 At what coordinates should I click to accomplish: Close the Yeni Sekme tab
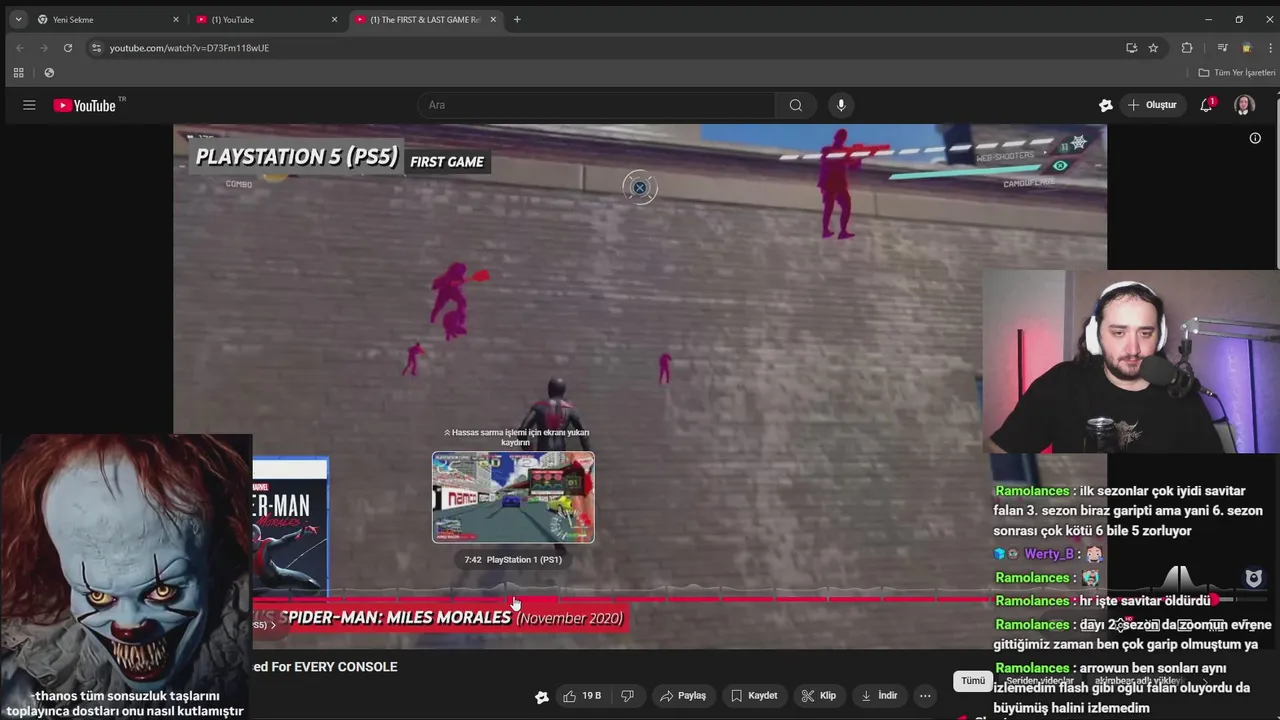pyautogui.click(x=176, y=19)
